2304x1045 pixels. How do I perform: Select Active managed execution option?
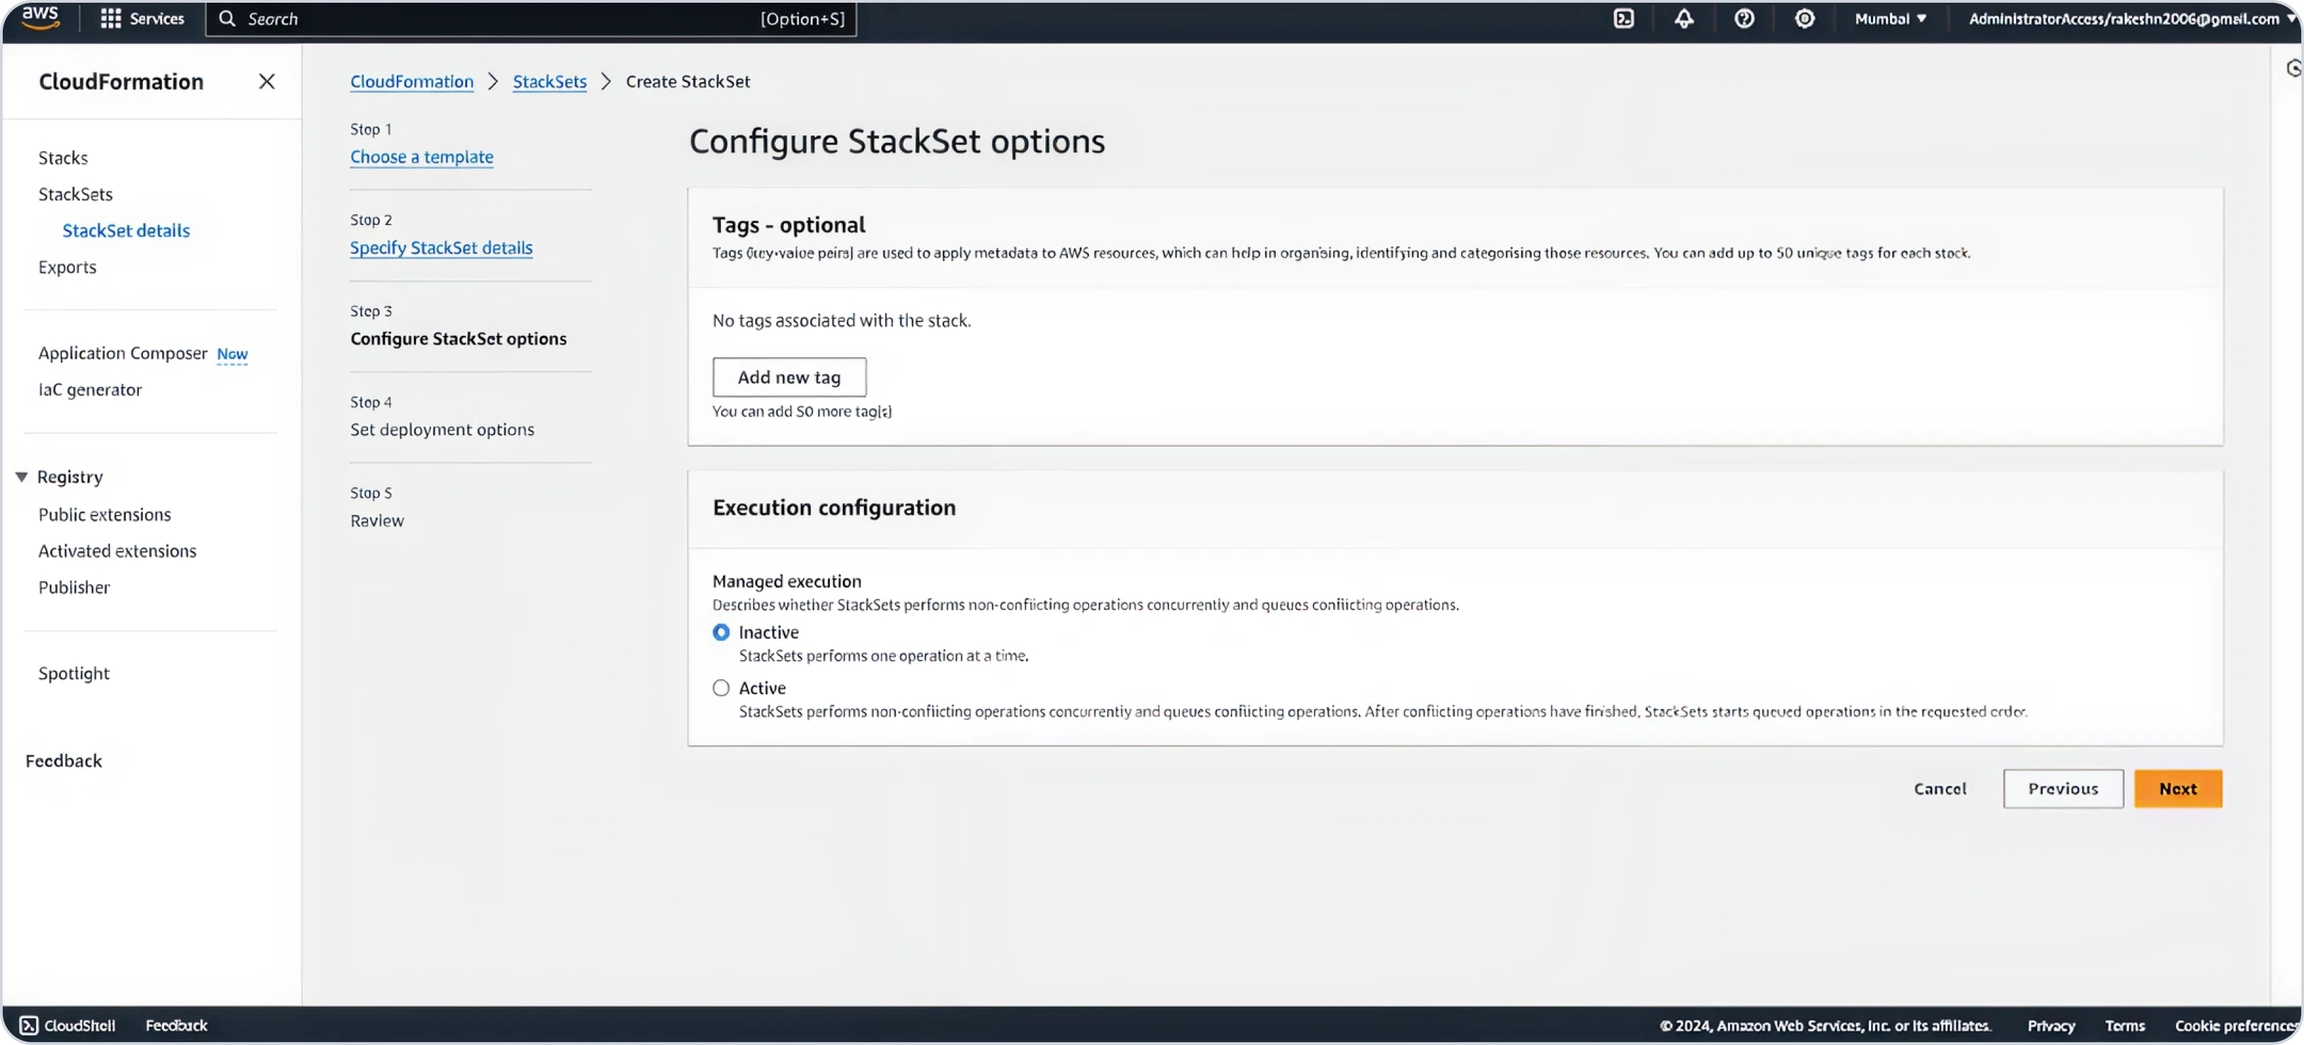(x=721, y=688)
